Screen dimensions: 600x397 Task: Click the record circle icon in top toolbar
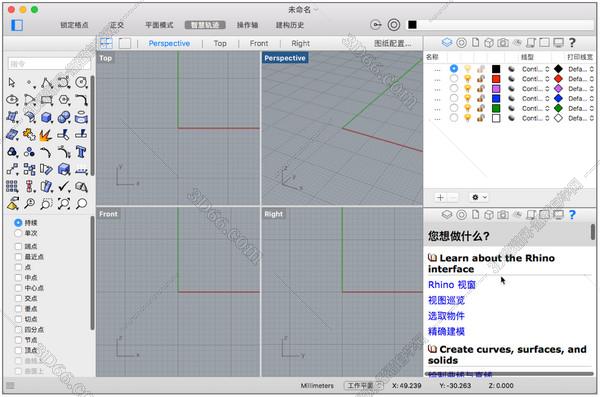pos(394,25)
